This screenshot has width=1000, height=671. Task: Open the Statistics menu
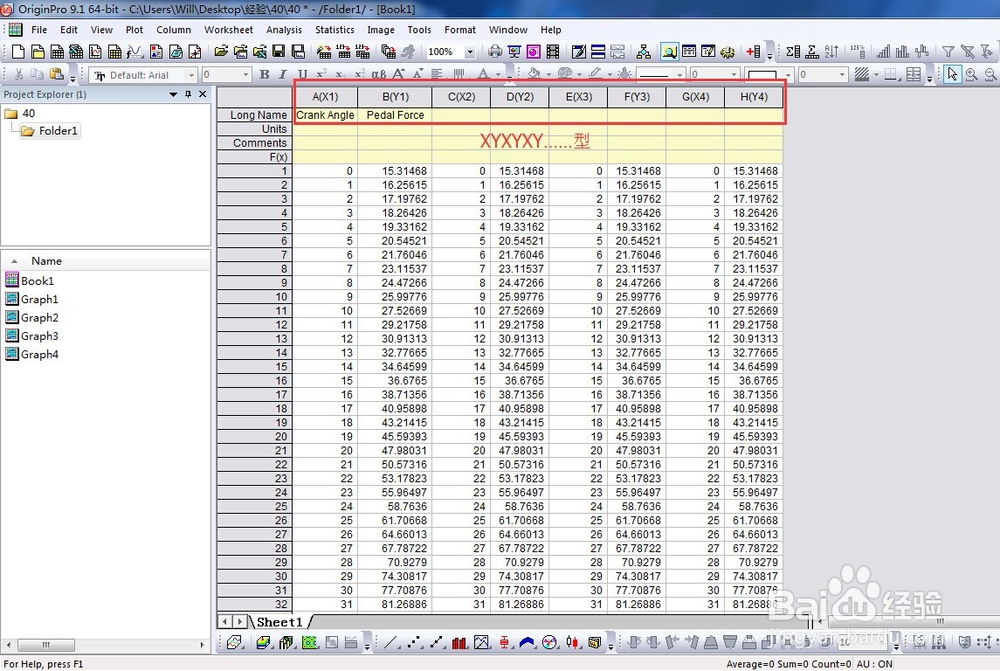click(334, 30)
